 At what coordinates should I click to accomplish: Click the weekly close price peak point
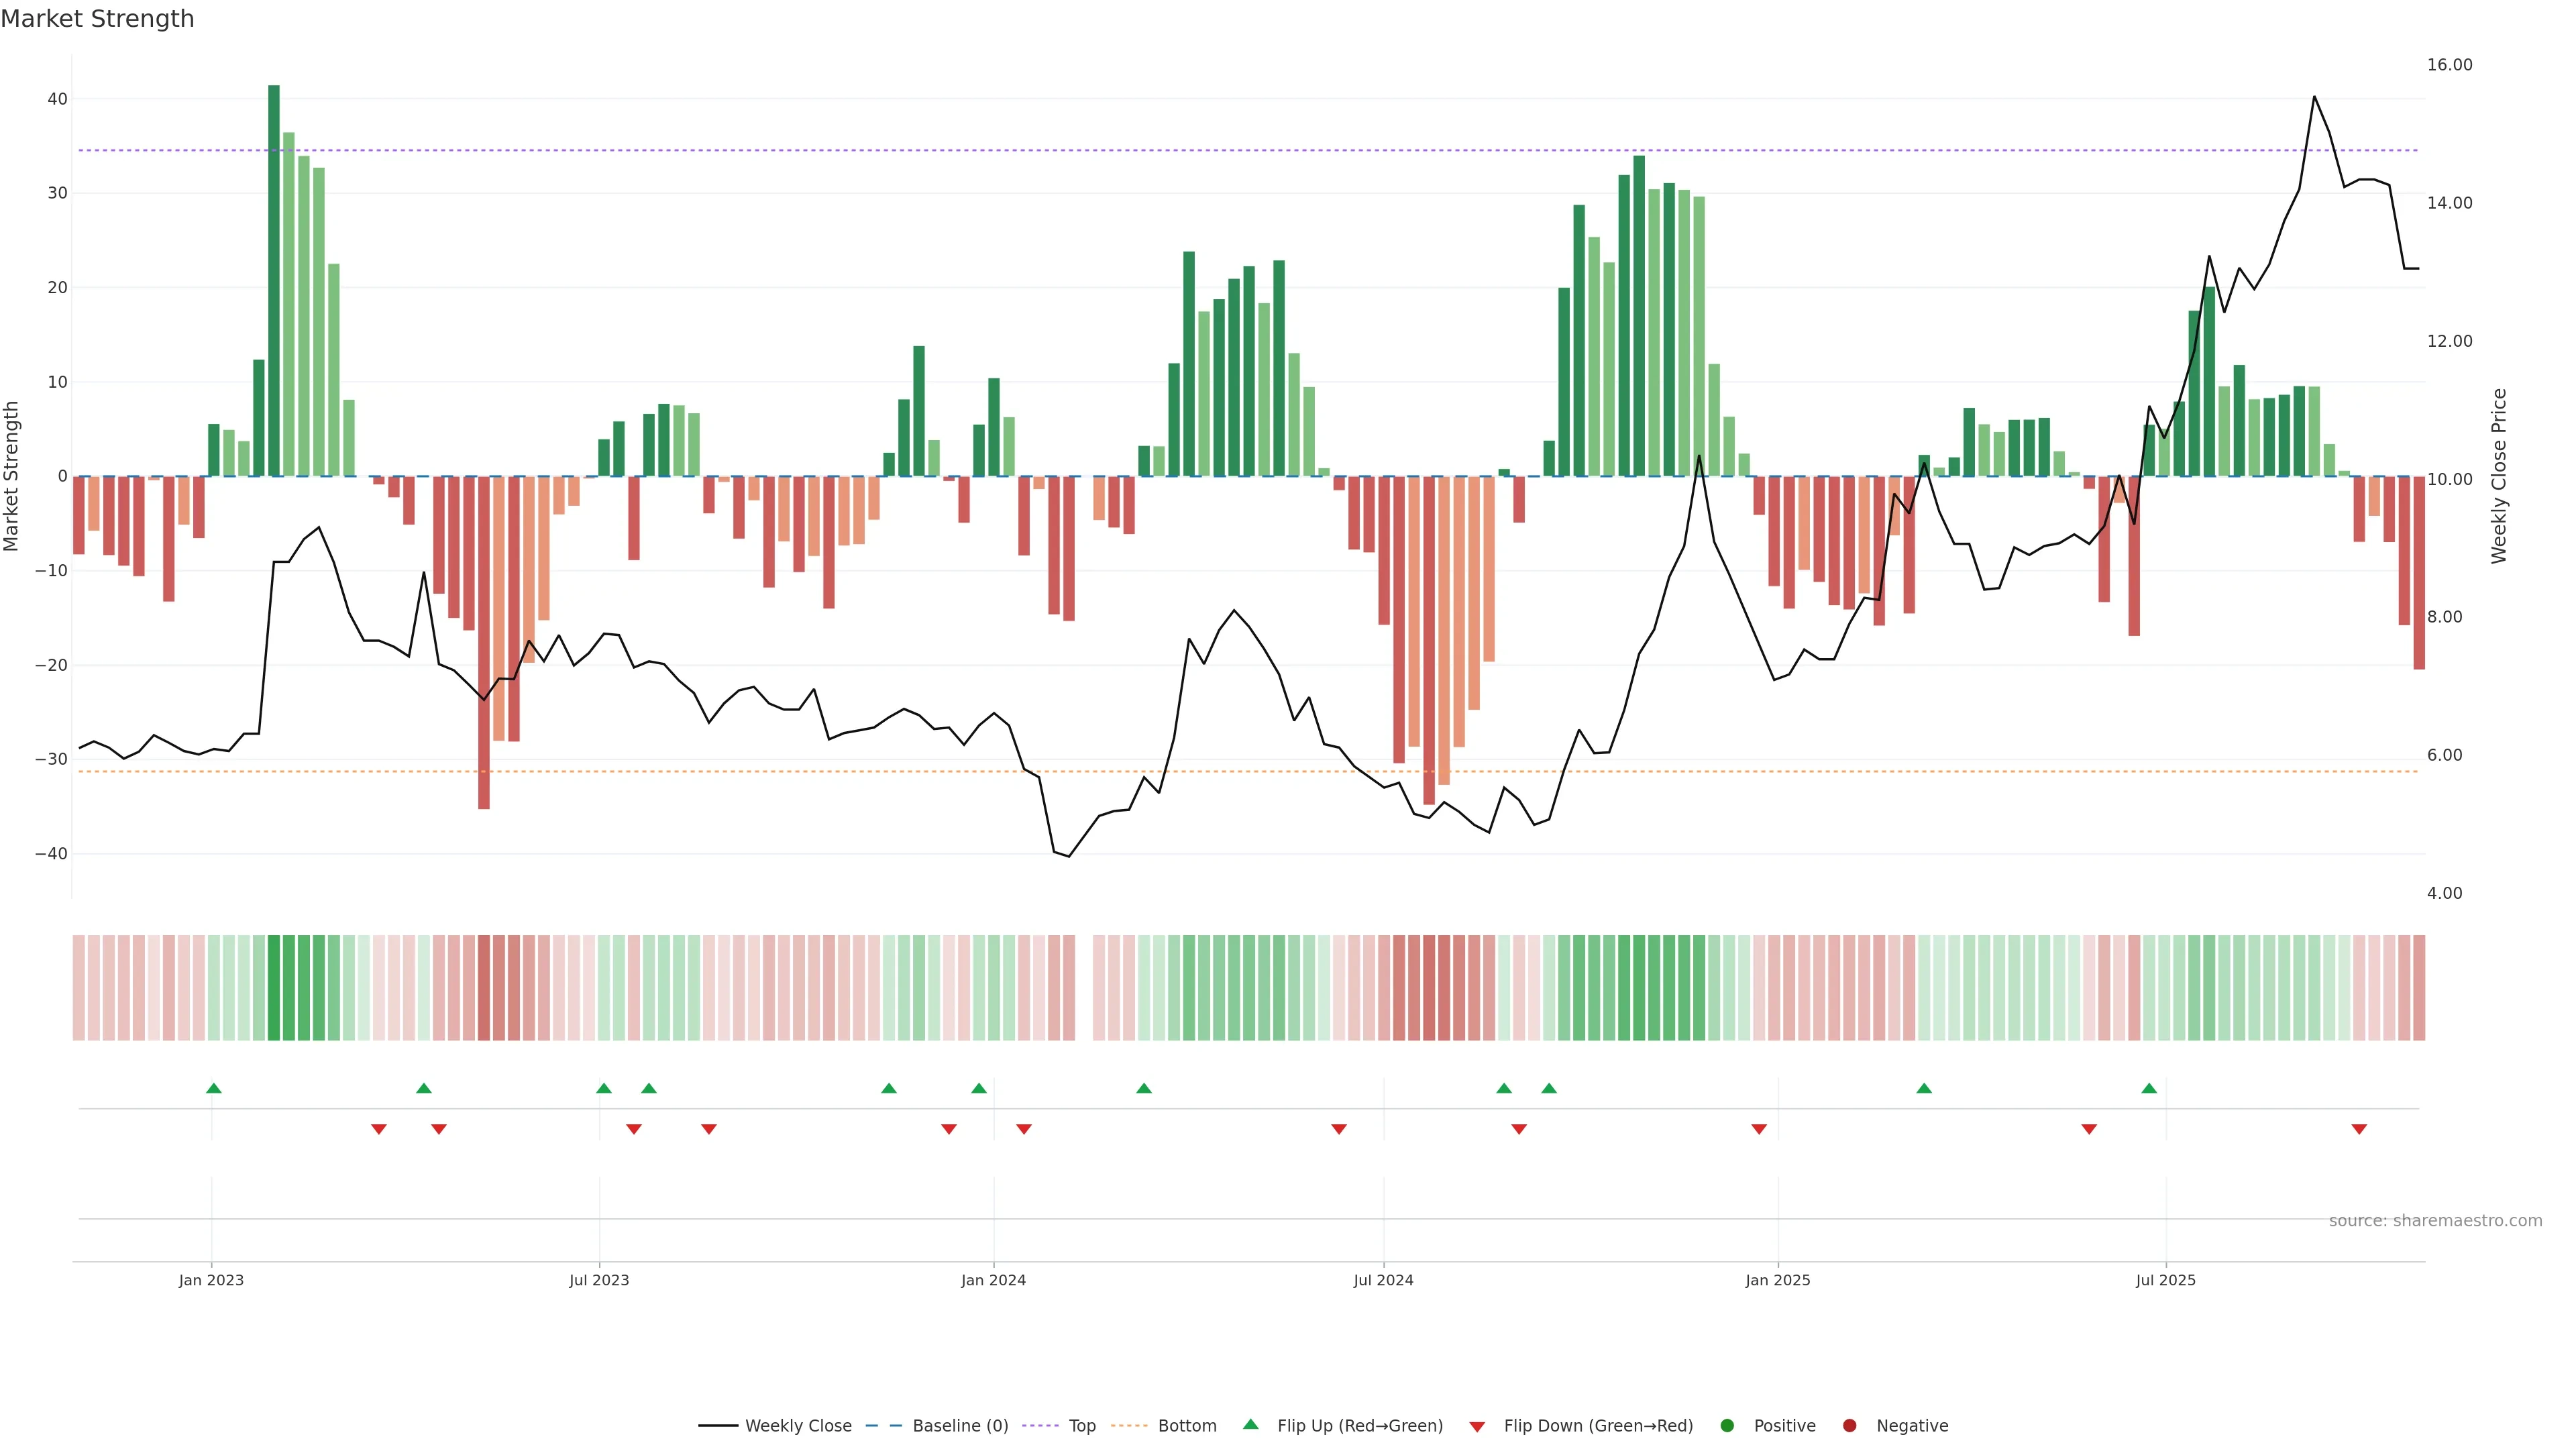(2314, 97)
